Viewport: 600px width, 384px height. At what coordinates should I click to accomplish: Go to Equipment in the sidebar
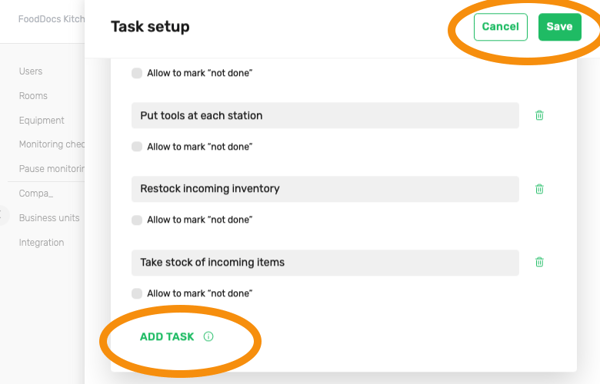point(42,120)
